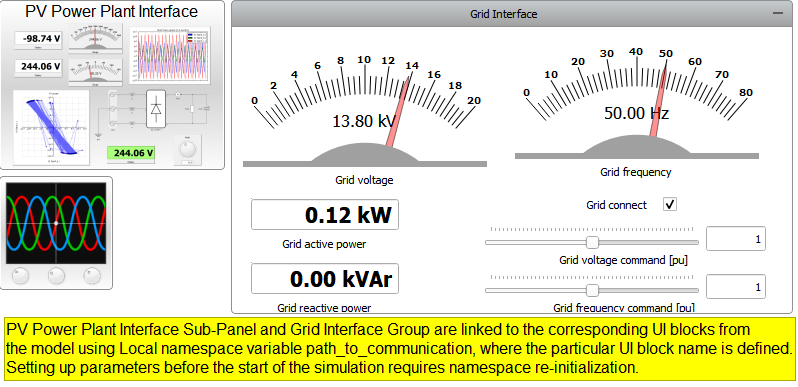The image size is (798, 387).
Task: Click the middle knob under the scope
Action: click(56, 276)
